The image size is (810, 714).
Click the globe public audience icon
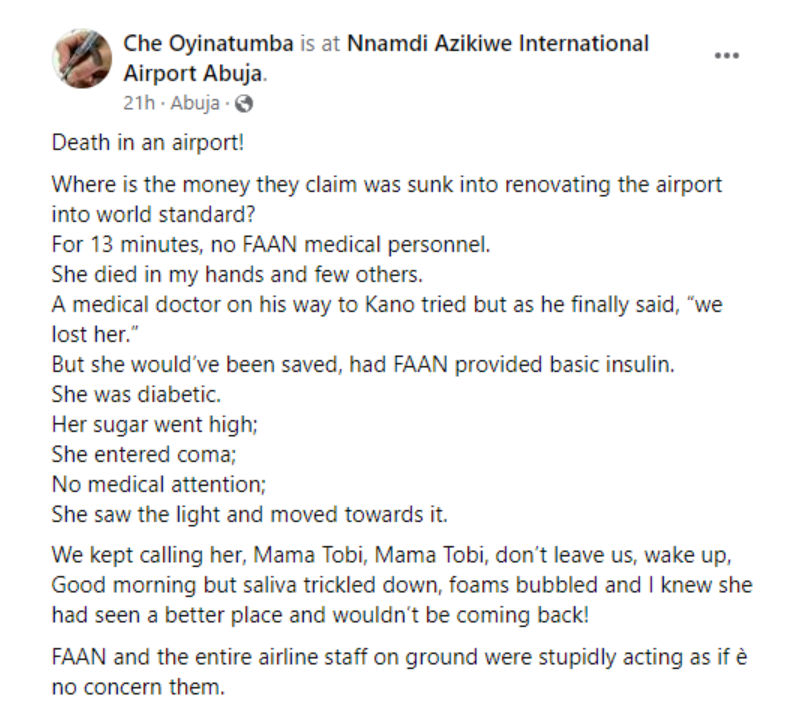tap(243, 103)
